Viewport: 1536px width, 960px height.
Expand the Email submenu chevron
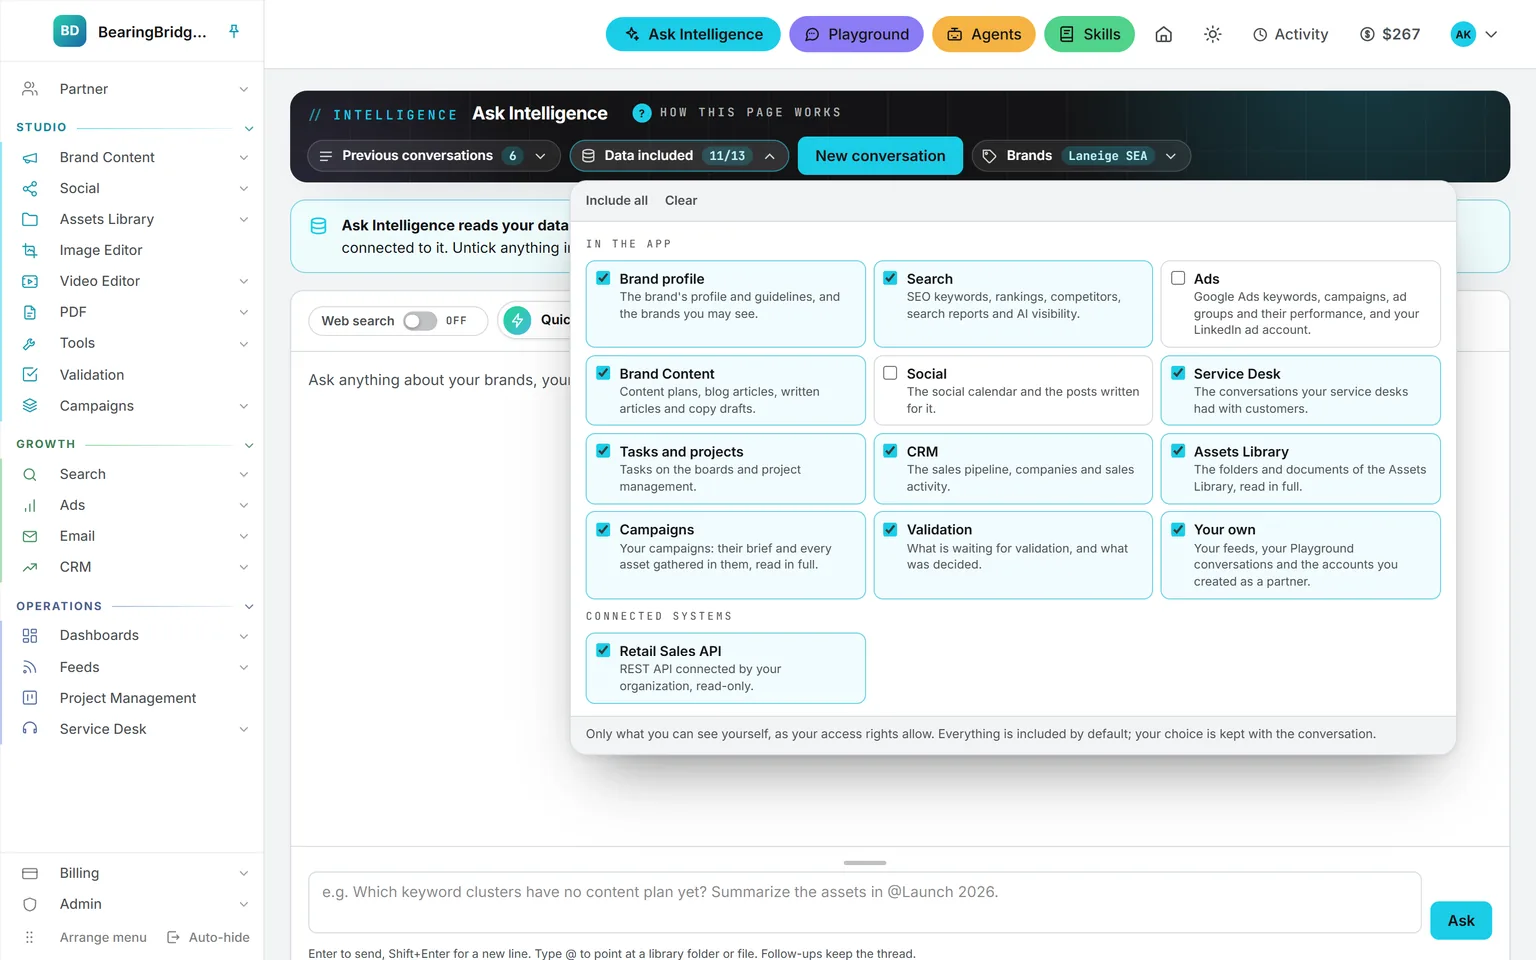pyautogui.click(x=243, y=536)
